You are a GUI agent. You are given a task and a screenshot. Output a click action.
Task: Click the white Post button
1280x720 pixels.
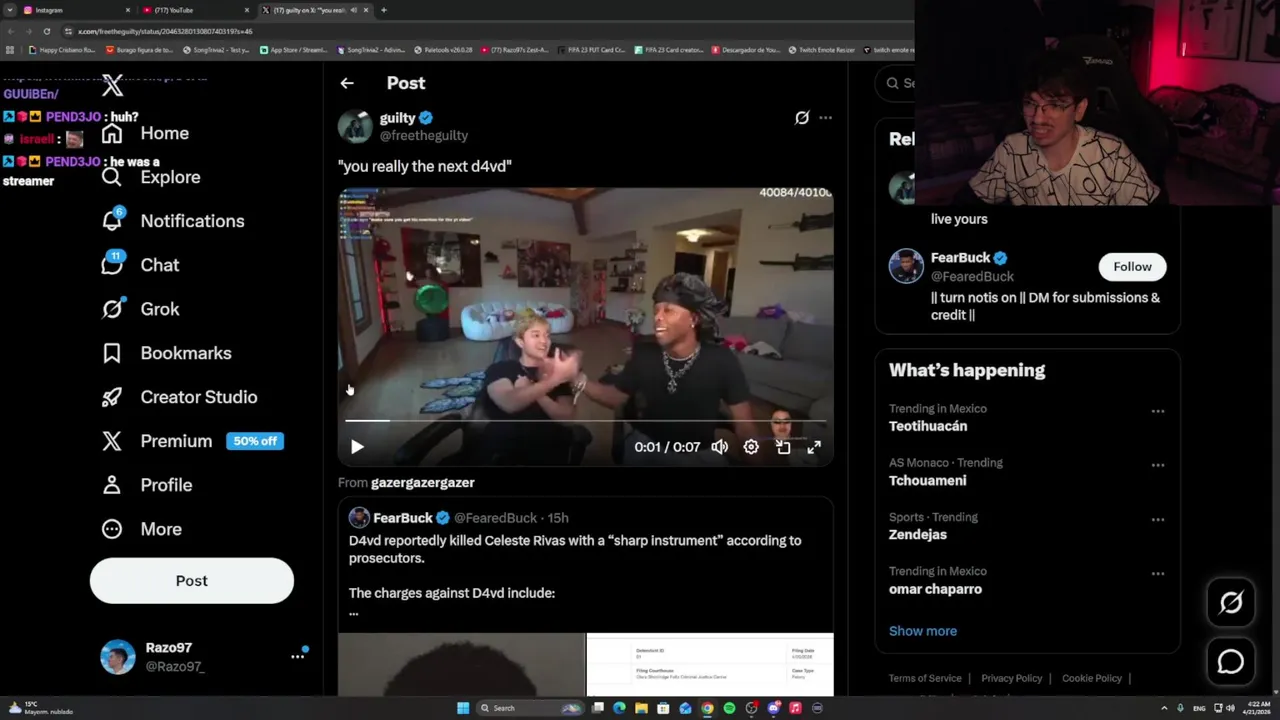[192, 581]
